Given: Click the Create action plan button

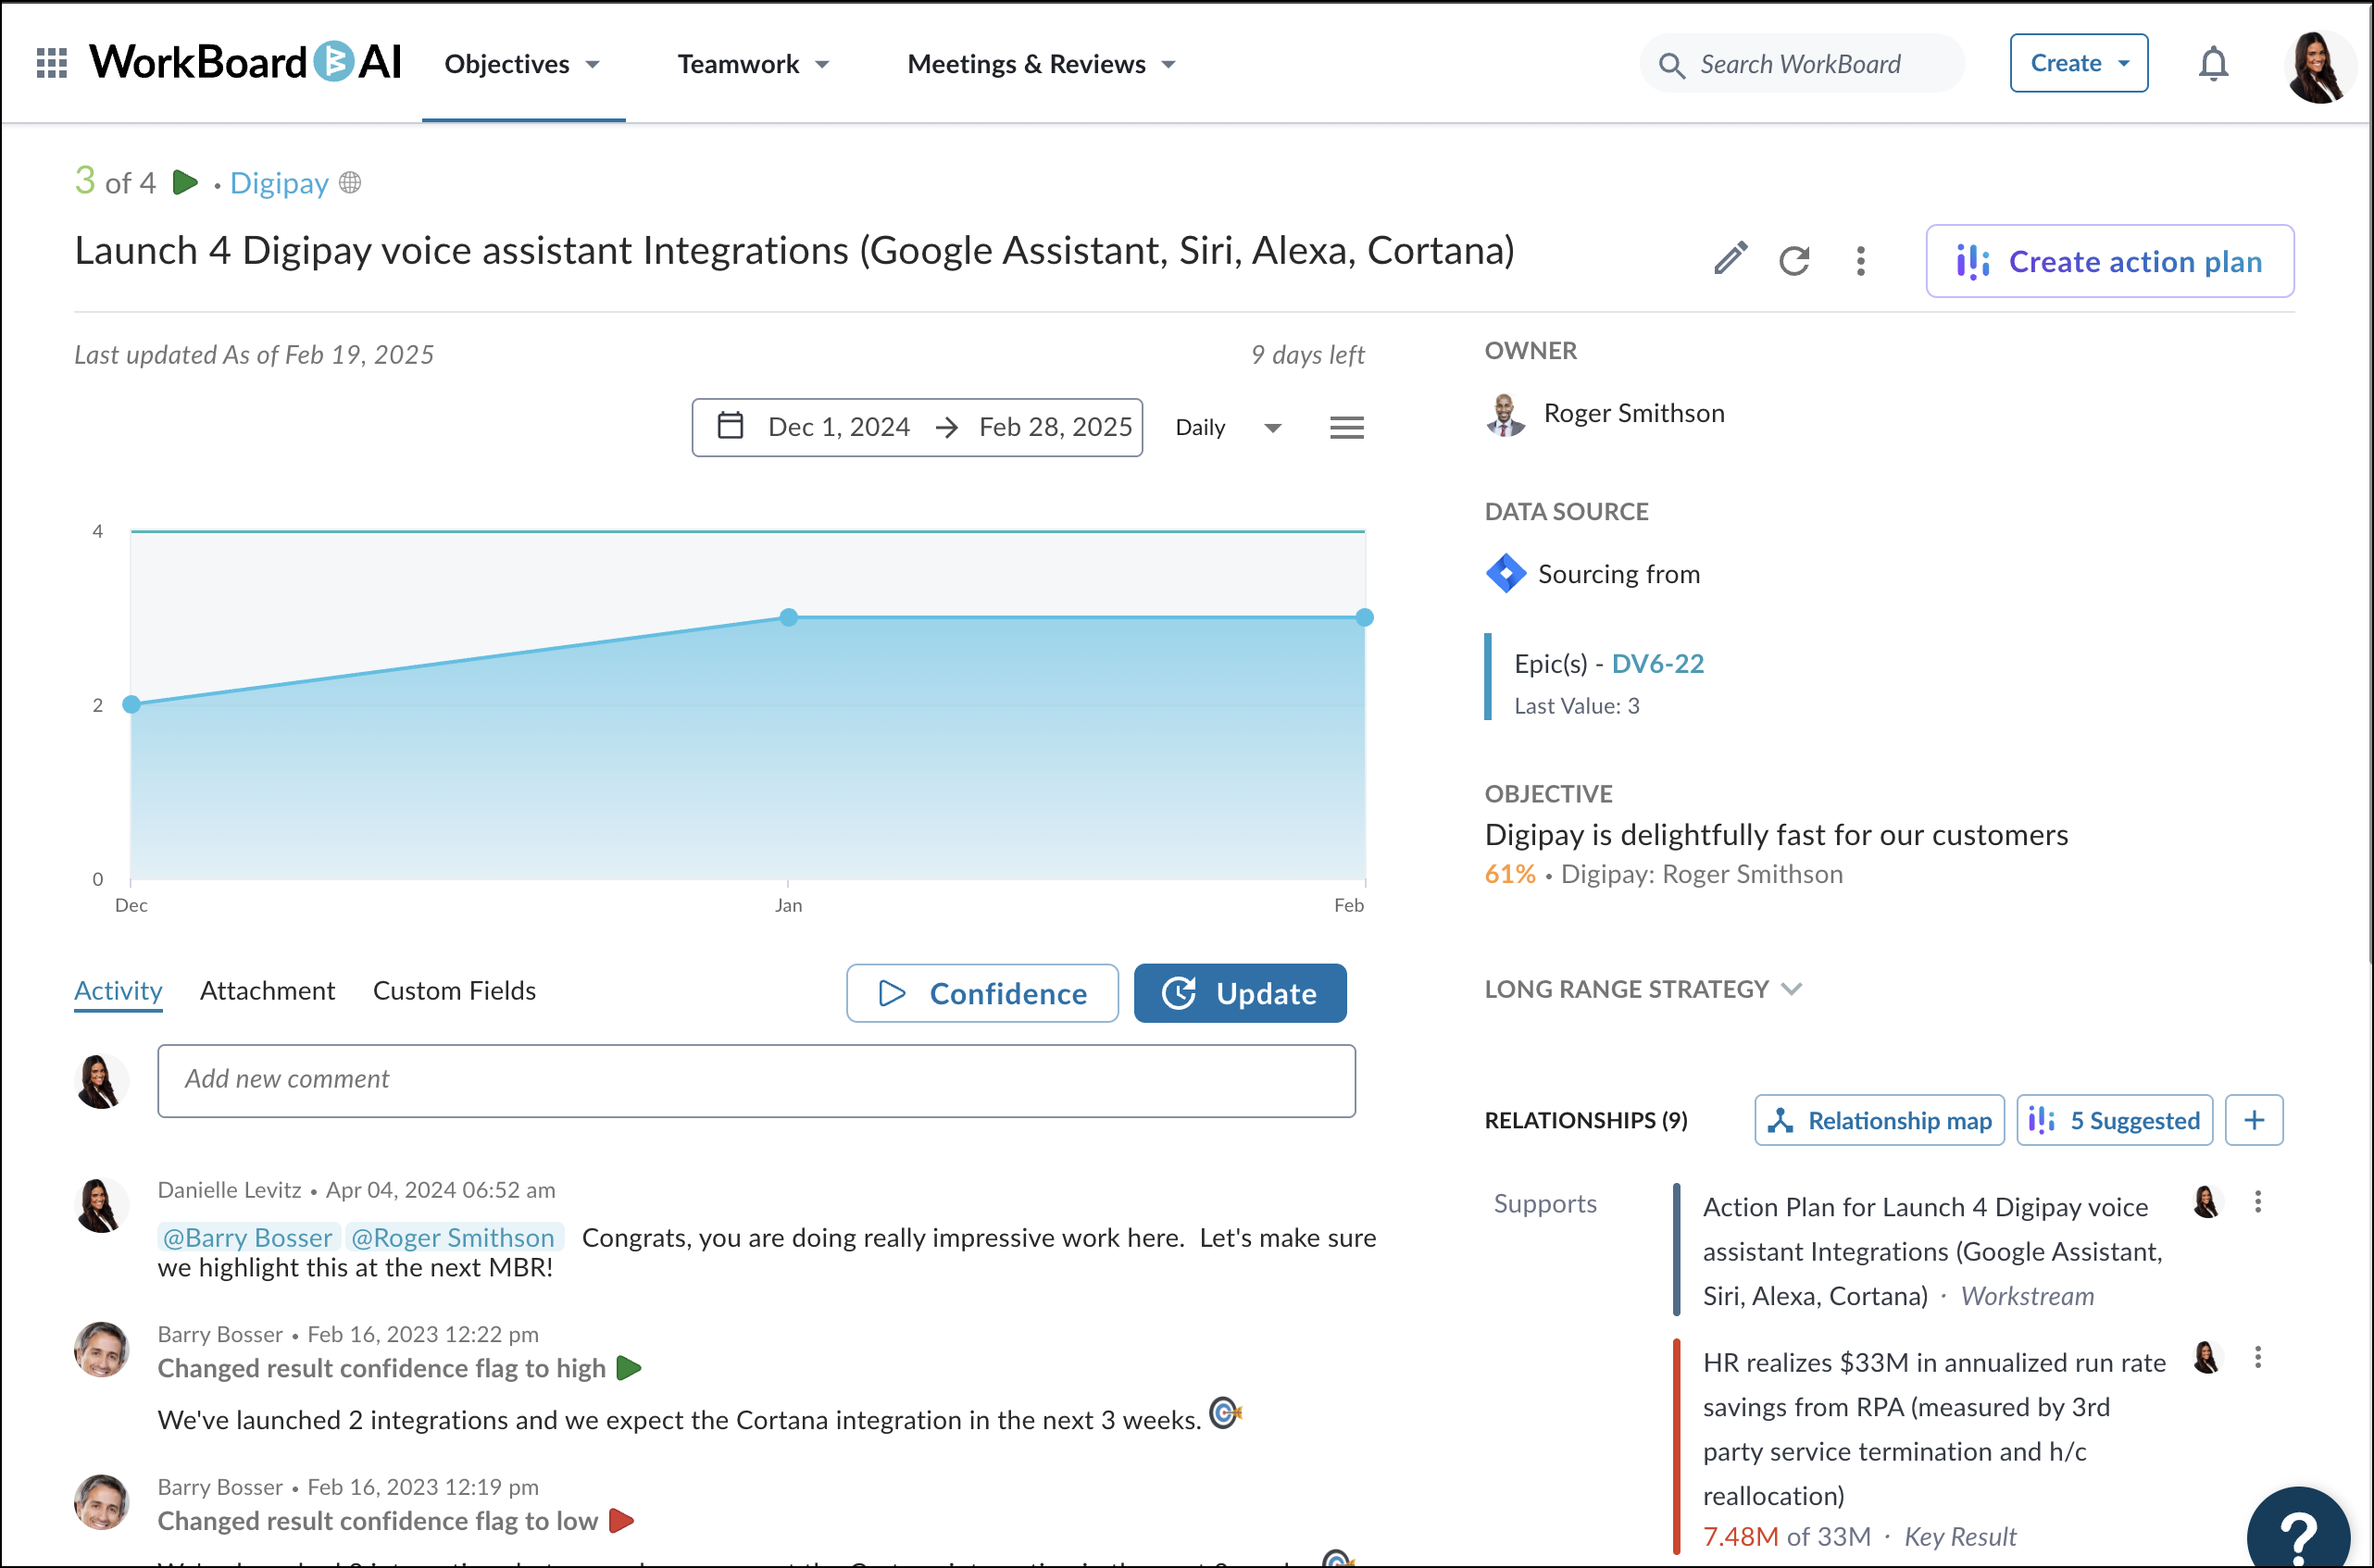Looking at the screenshot, I should [x=2109, y=261].
